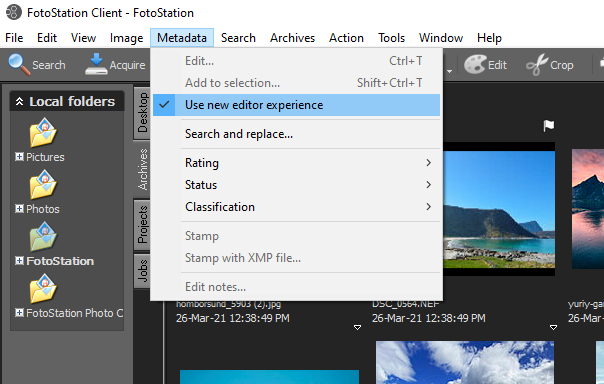Switch to the Jobs side tab
Screen dimensions: 604x384
pos(142,271)
